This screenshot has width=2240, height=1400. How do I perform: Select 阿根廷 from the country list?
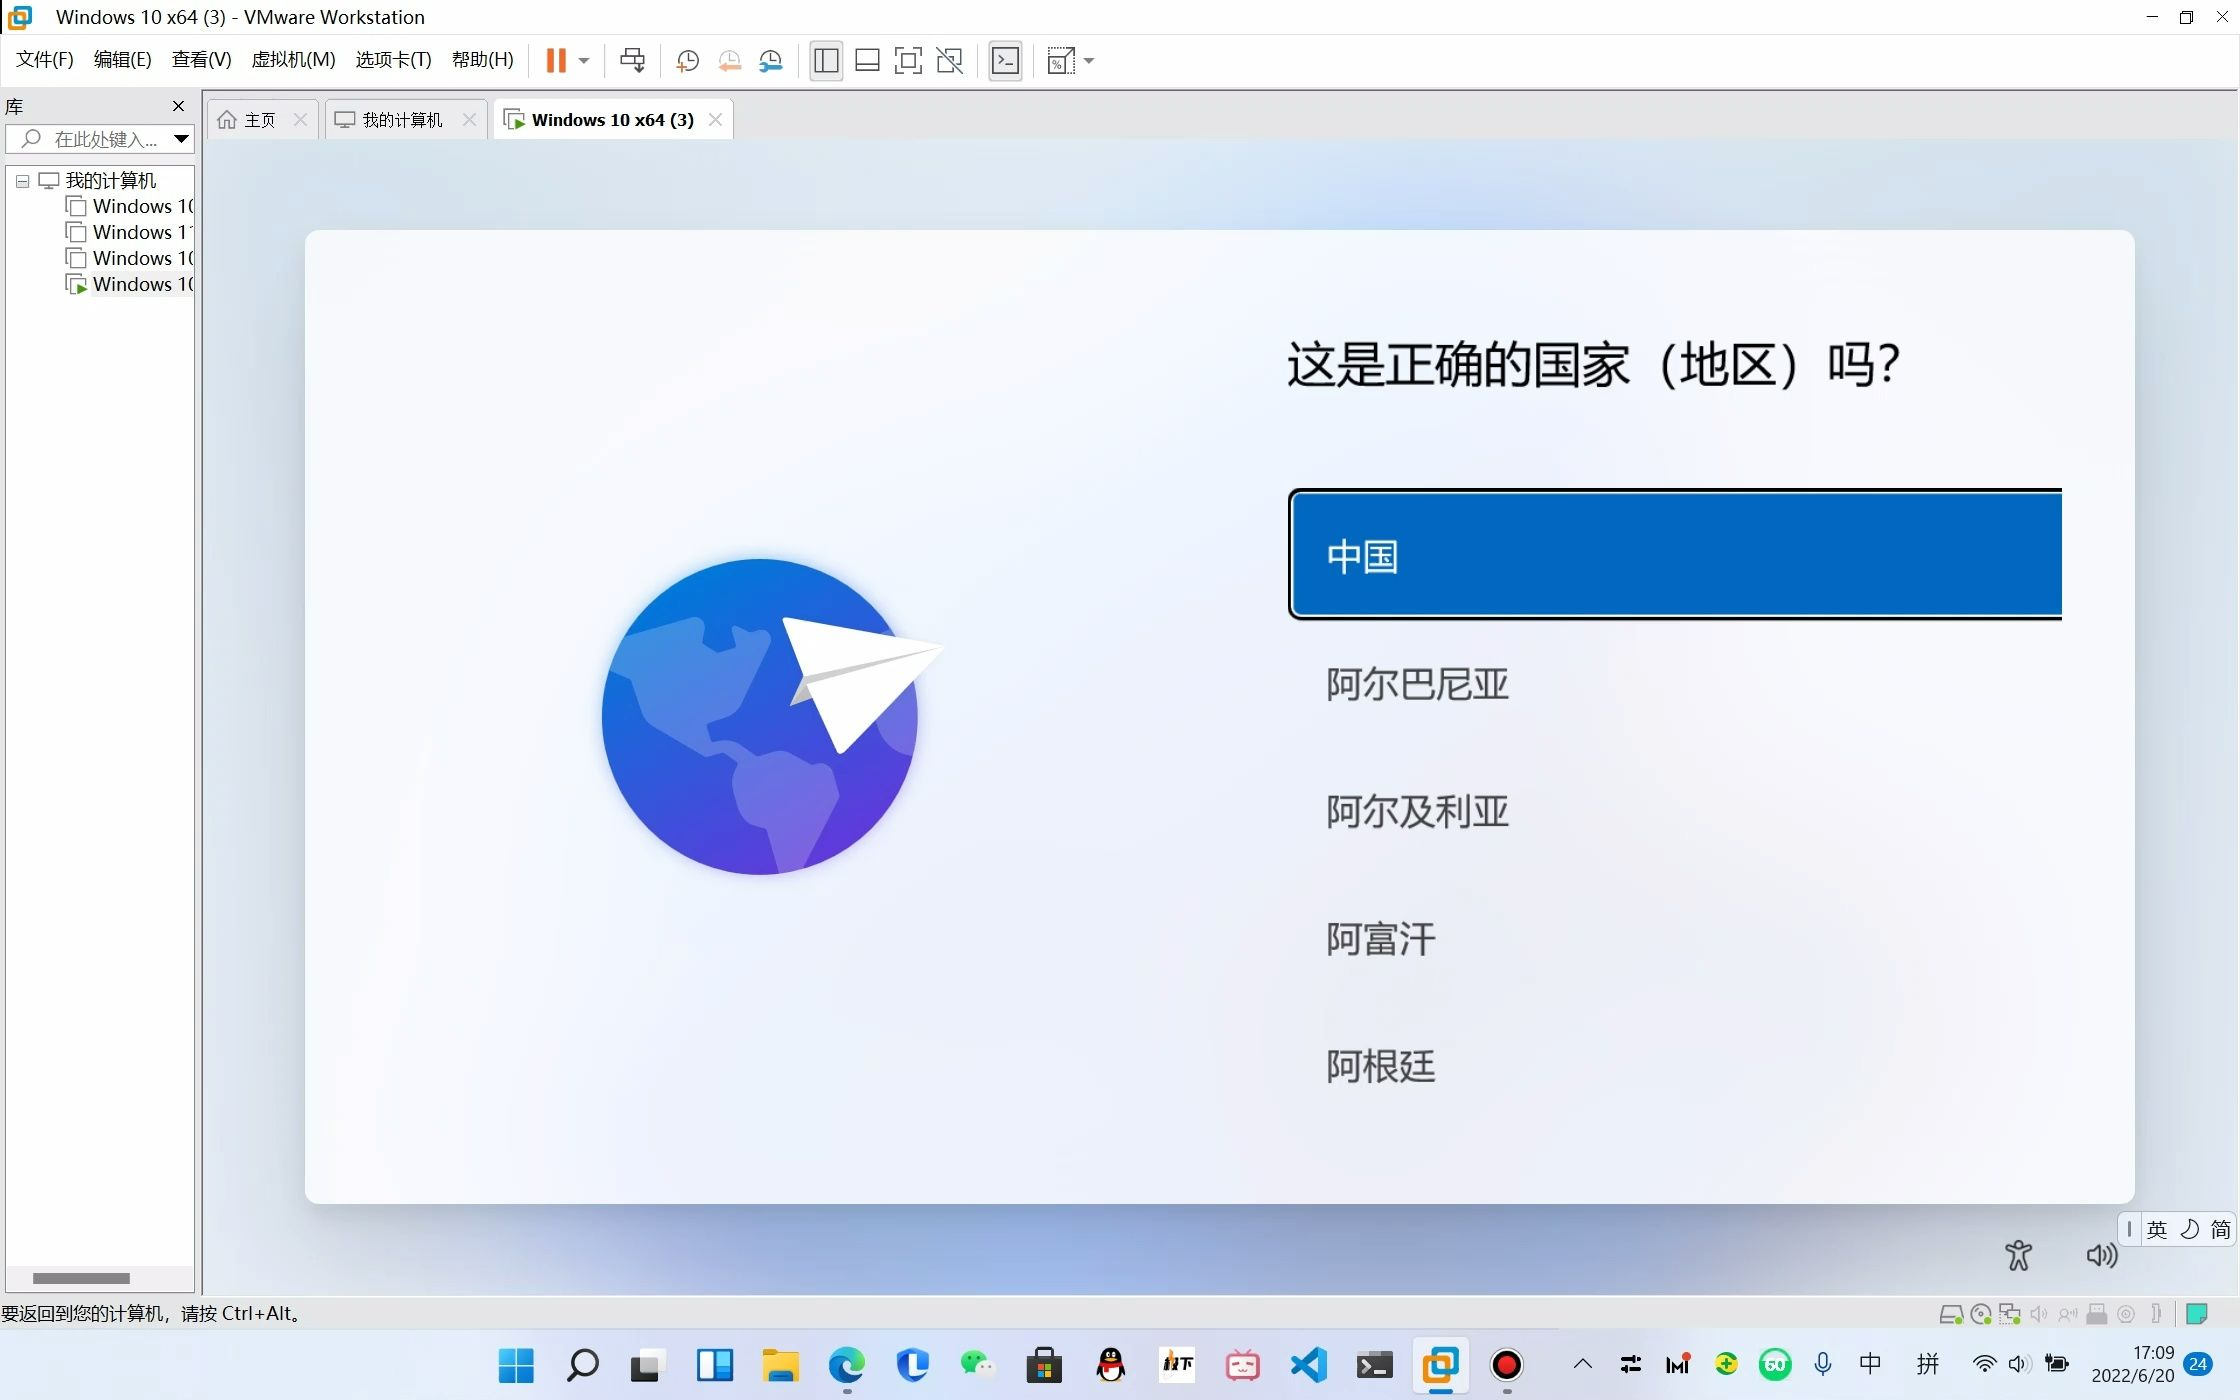[x=1381, y=1066]
